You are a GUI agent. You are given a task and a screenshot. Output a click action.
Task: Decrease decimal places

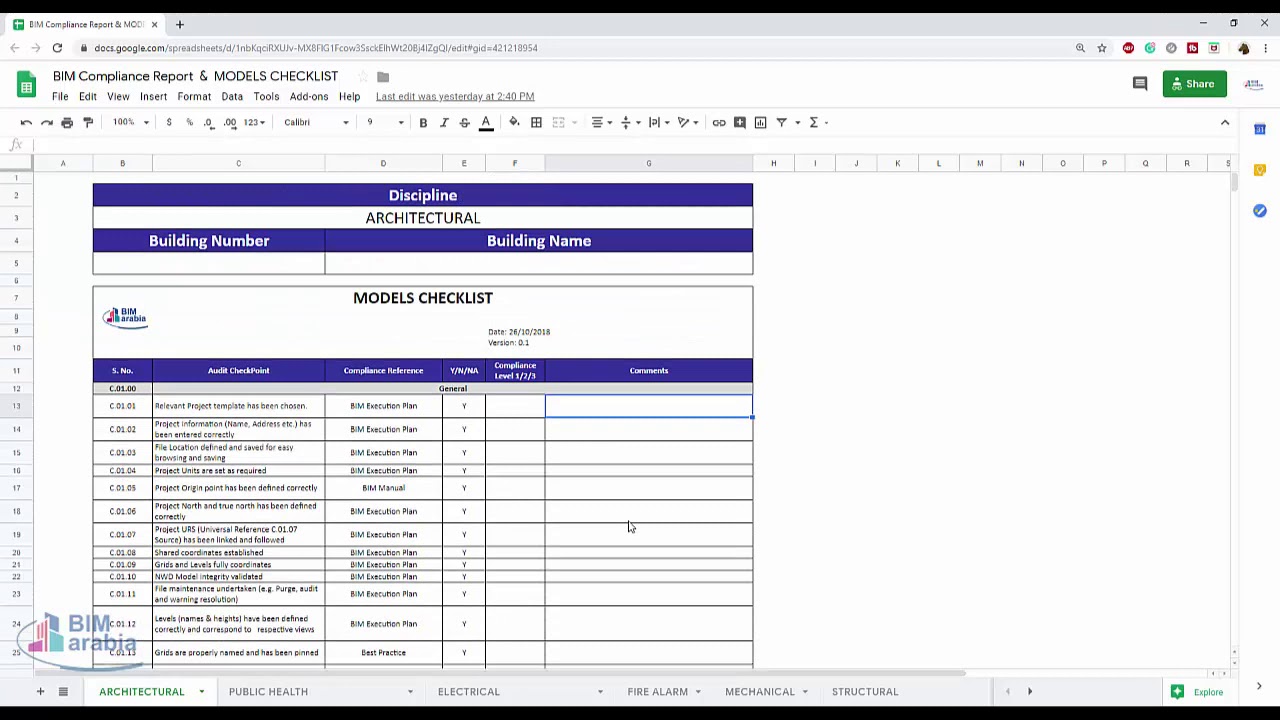(x=209, y=122)
